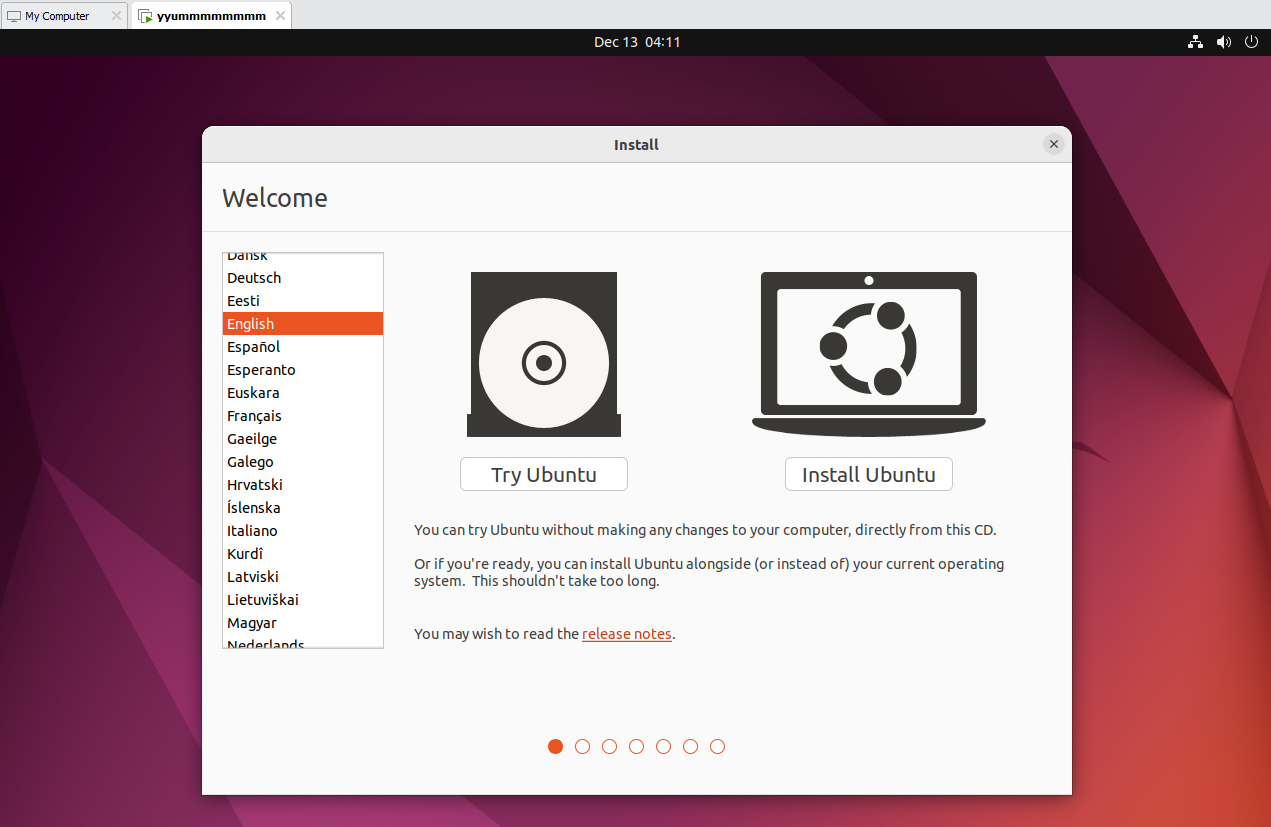Close the yyummmmmmmm tab

279,16
